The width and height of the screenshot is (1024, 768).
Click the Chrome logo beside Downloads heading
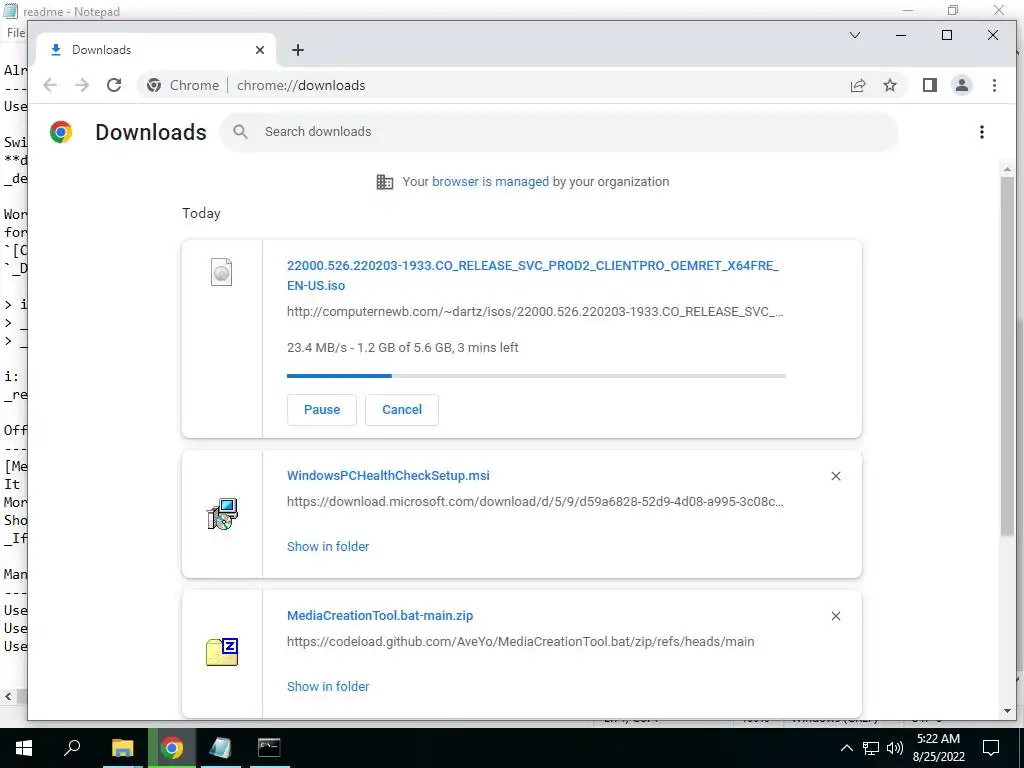click(61, 133)
